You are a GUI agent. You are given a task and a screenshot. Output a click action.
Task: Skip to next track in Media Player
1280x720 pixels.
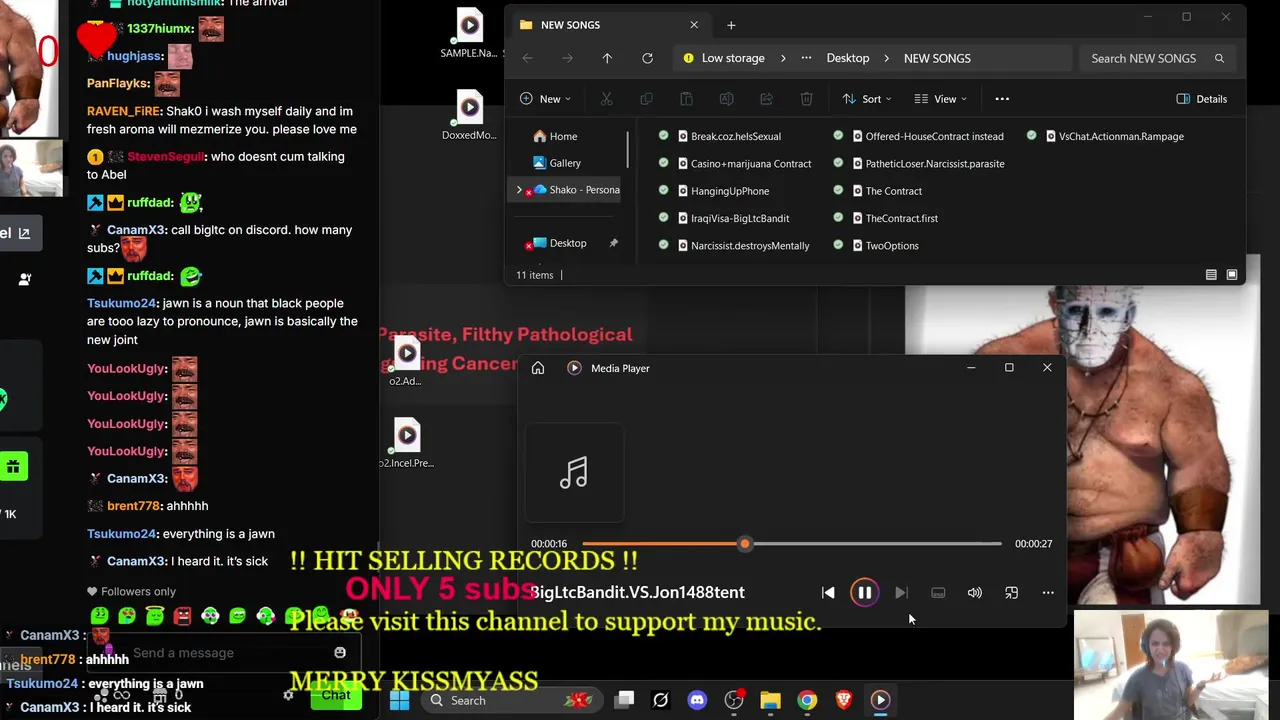[x=901, y=593]
